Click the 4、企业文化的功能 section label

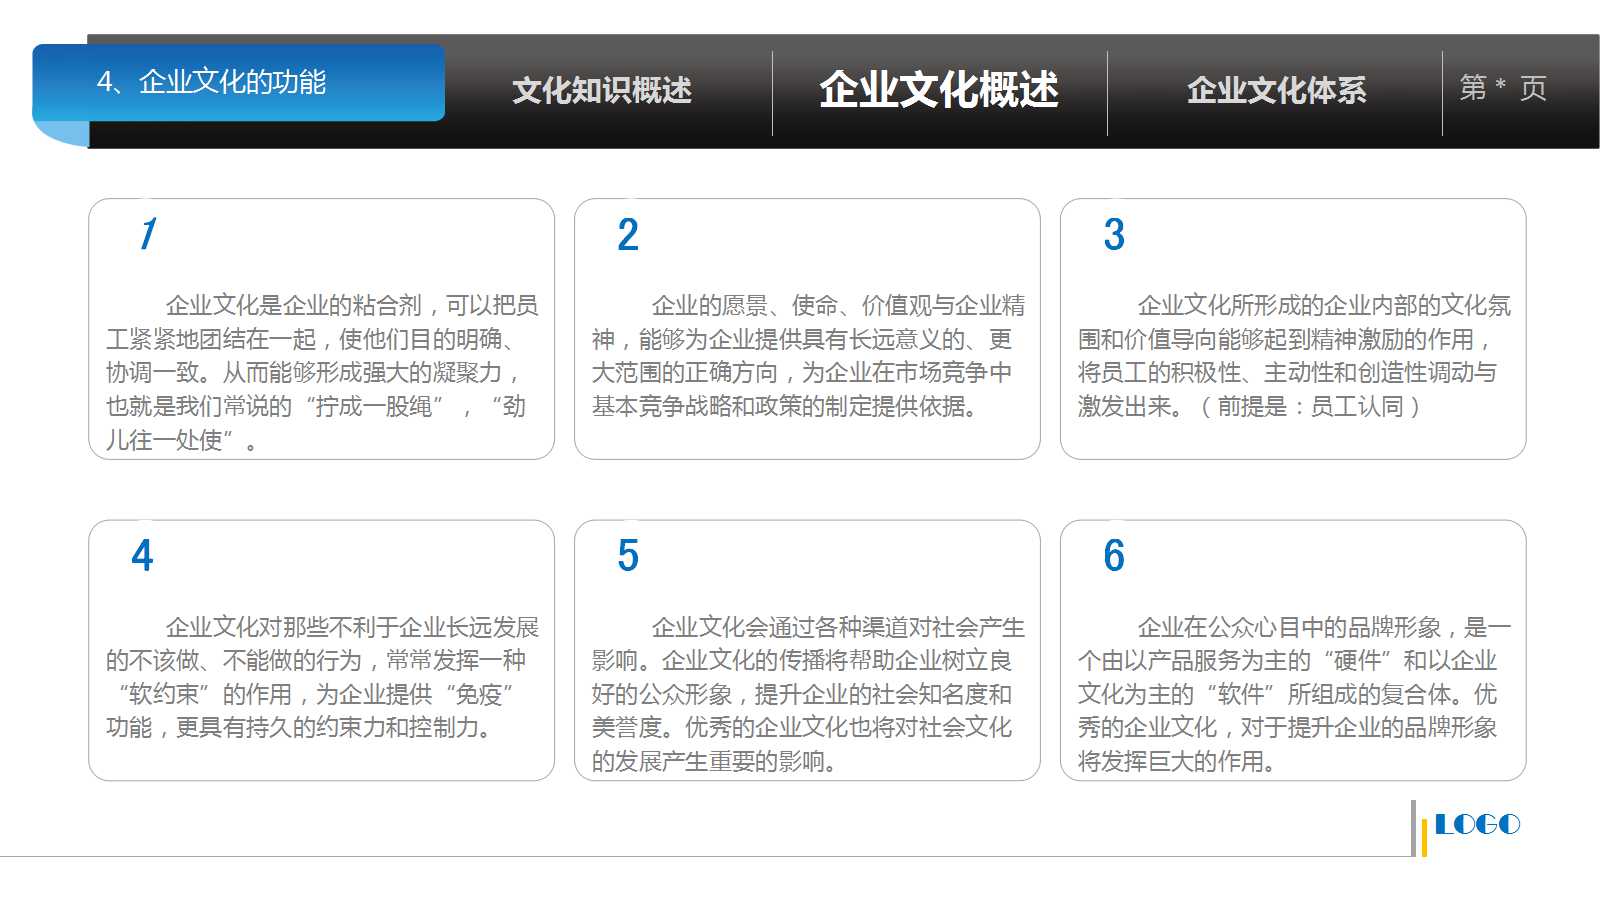[214, 84]
